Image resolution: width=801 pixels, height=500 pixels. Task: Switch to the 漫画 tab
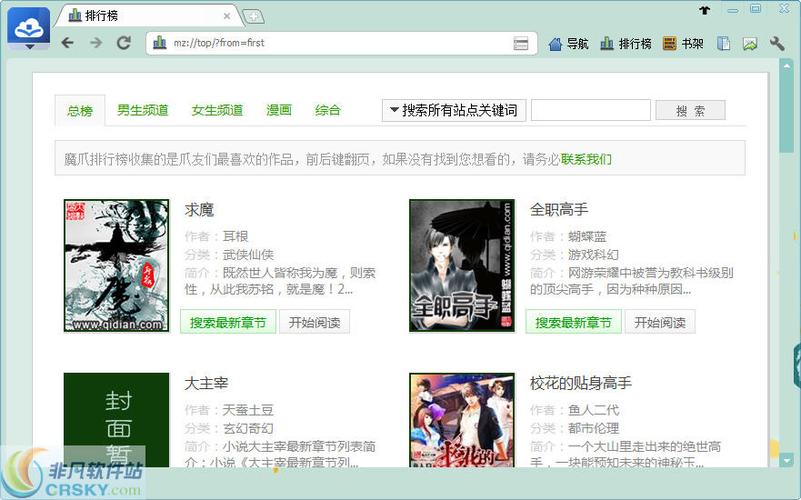point(279,110)
